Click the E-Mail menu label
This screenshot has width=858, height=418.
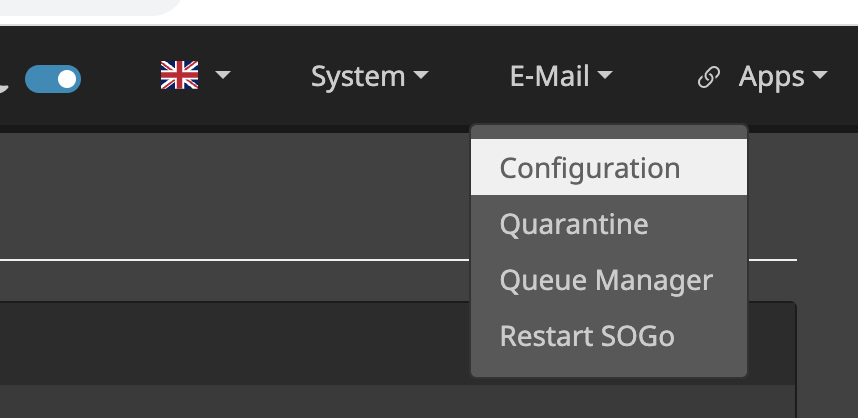tap(549, 77)
